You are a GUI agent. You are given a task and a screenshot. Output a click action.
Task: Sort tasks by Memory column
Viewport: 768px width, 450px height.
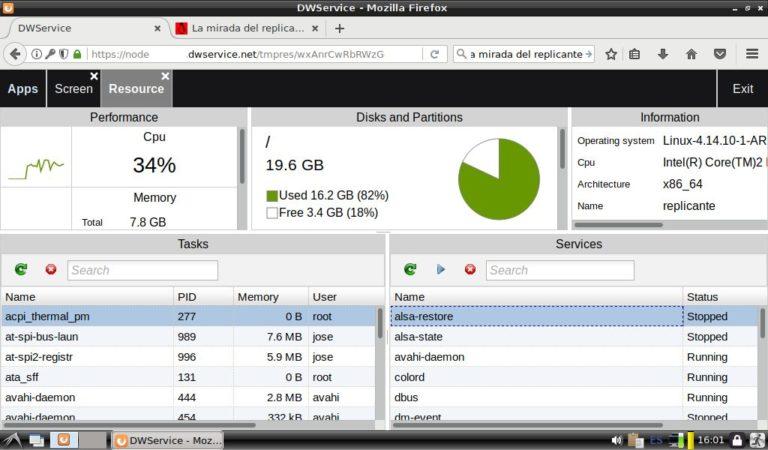(x=257, y=297)
